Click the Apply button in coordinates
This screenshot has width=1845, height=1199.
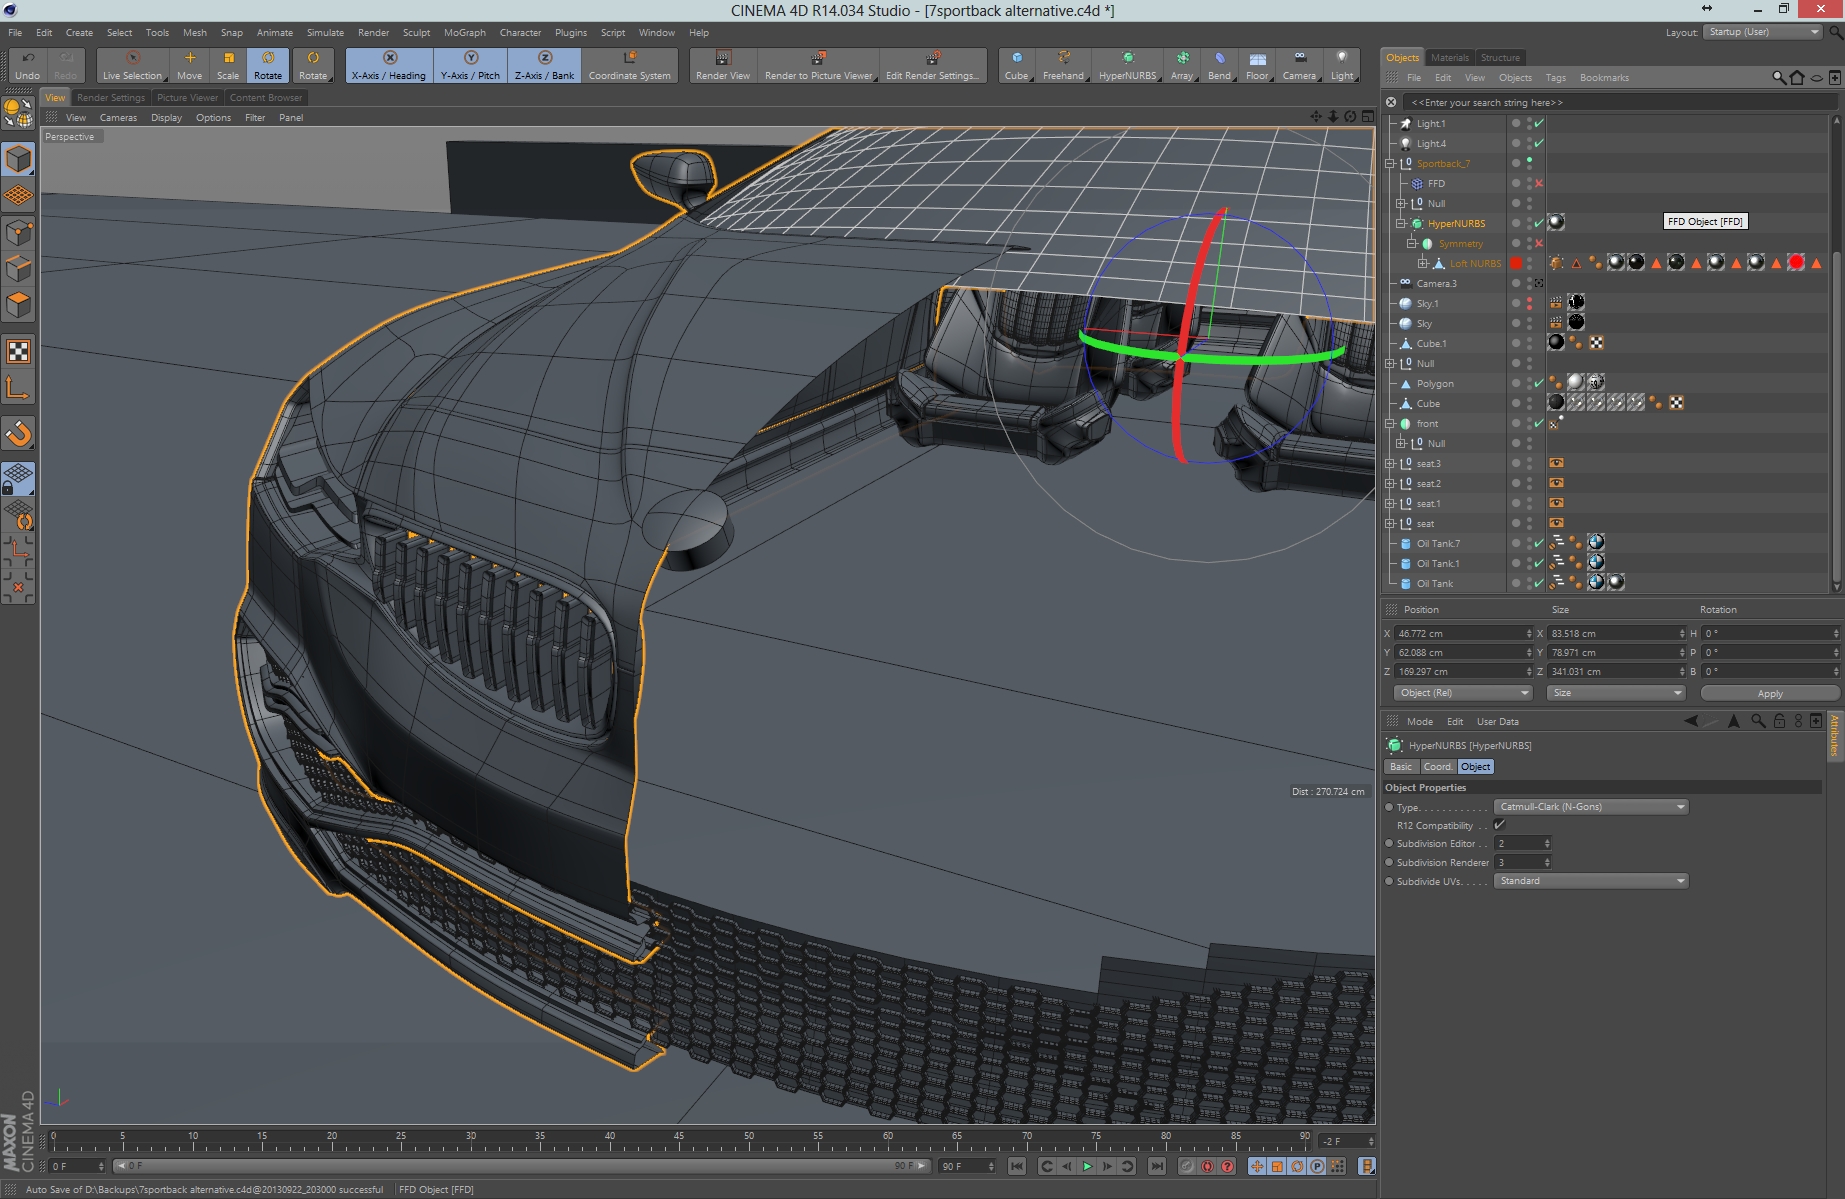pyautogui.click(x=1769, y=693)
